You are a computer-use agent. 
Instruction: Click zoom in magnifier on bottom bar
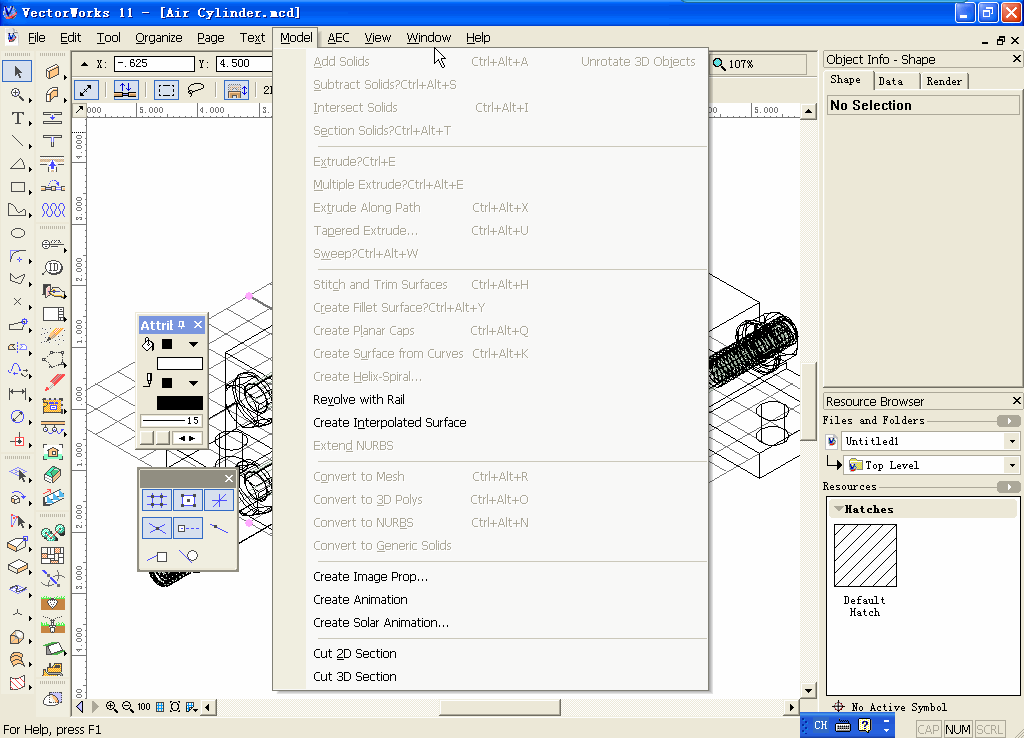pos(112,707)
